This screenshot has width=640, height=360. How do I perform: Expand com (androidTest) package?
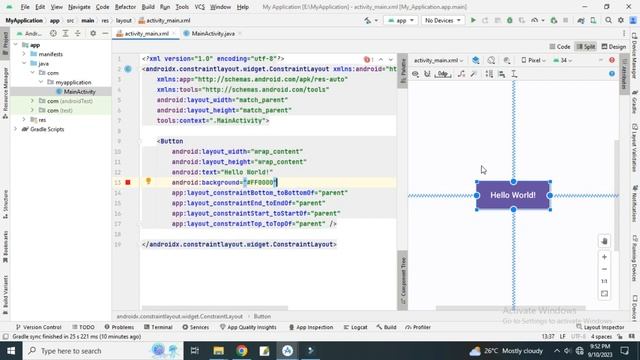tap(32, 101)
